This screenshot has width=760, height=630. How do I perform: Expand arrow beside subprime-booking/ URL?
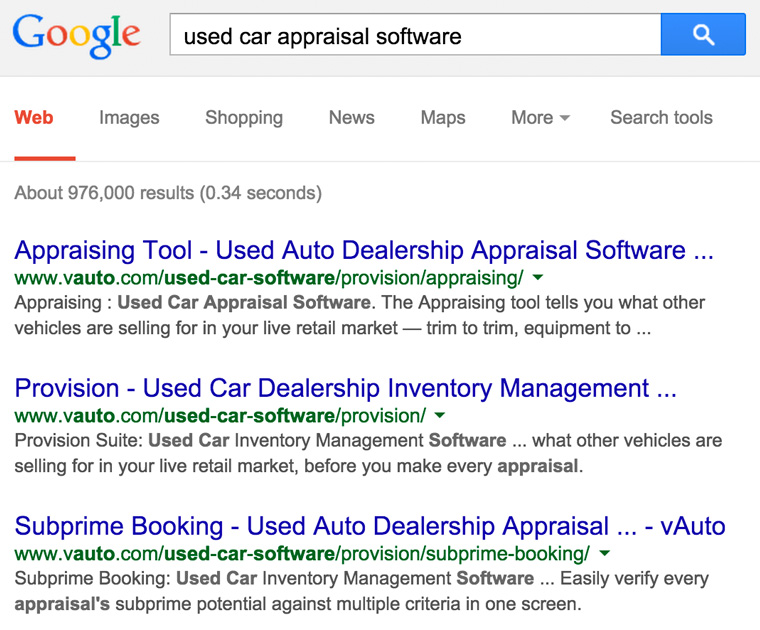(x=604, y=553)
